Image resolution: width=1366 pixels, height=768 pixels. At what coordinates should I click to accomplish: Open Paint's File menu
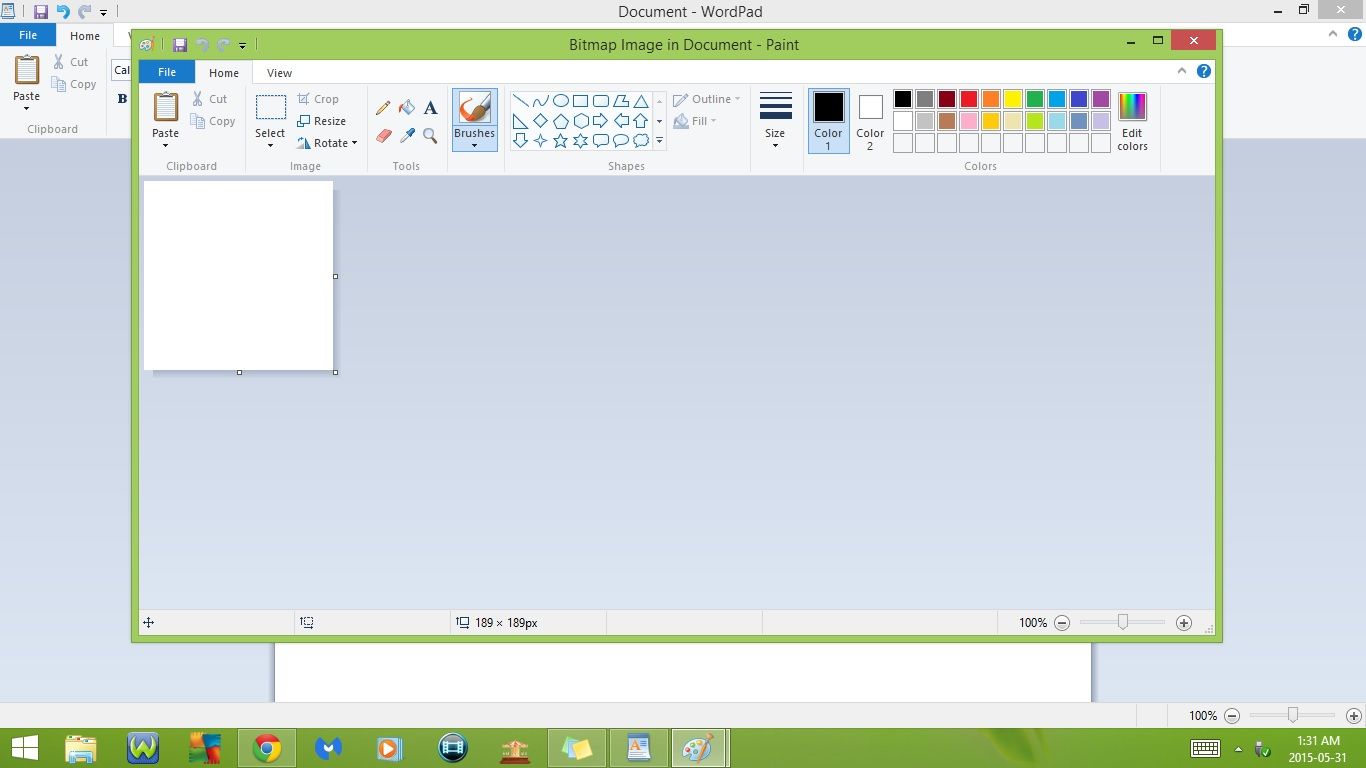167,72
